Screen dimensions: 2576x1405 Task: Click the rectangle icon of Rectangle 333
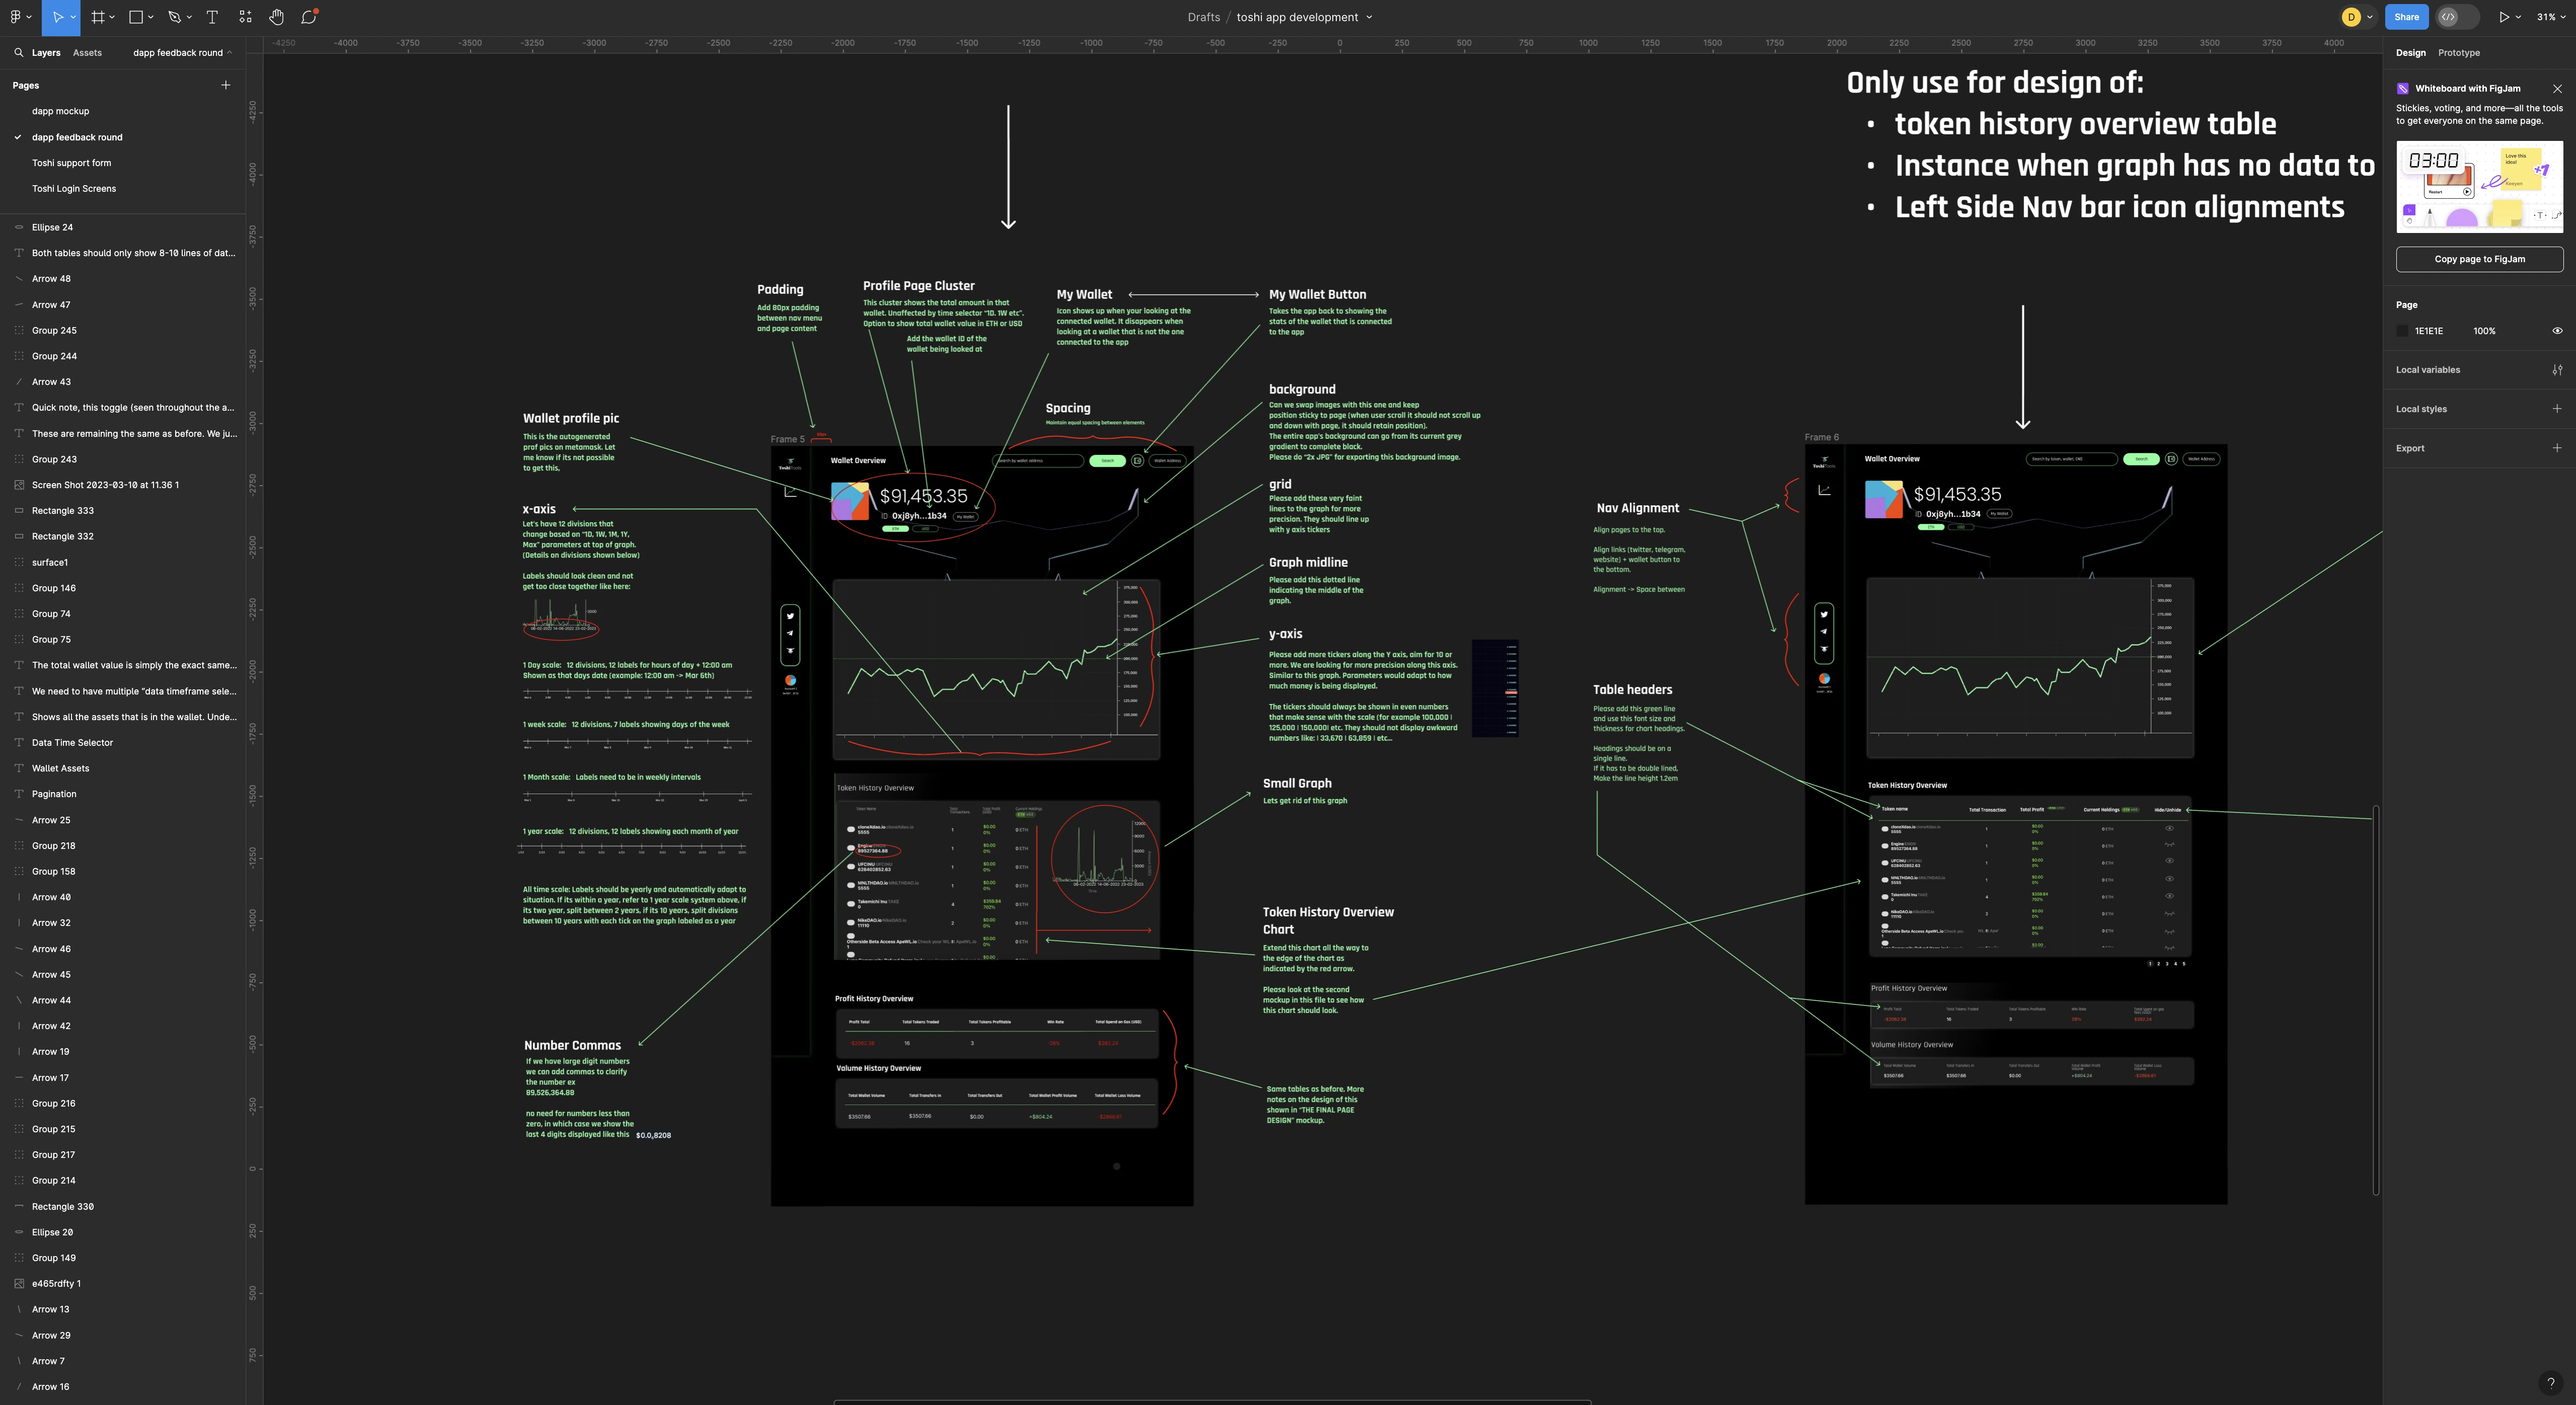19,511
